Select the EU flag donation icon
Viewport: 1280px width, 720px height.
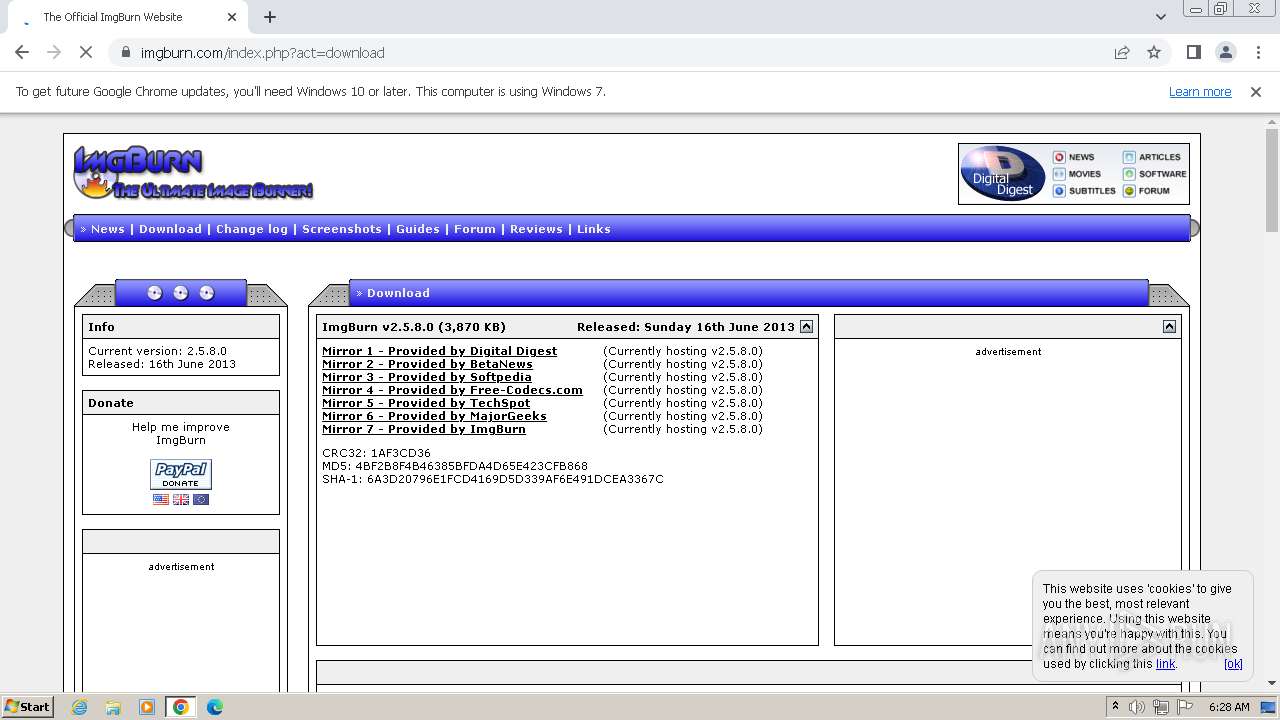[x=201, y=499]
